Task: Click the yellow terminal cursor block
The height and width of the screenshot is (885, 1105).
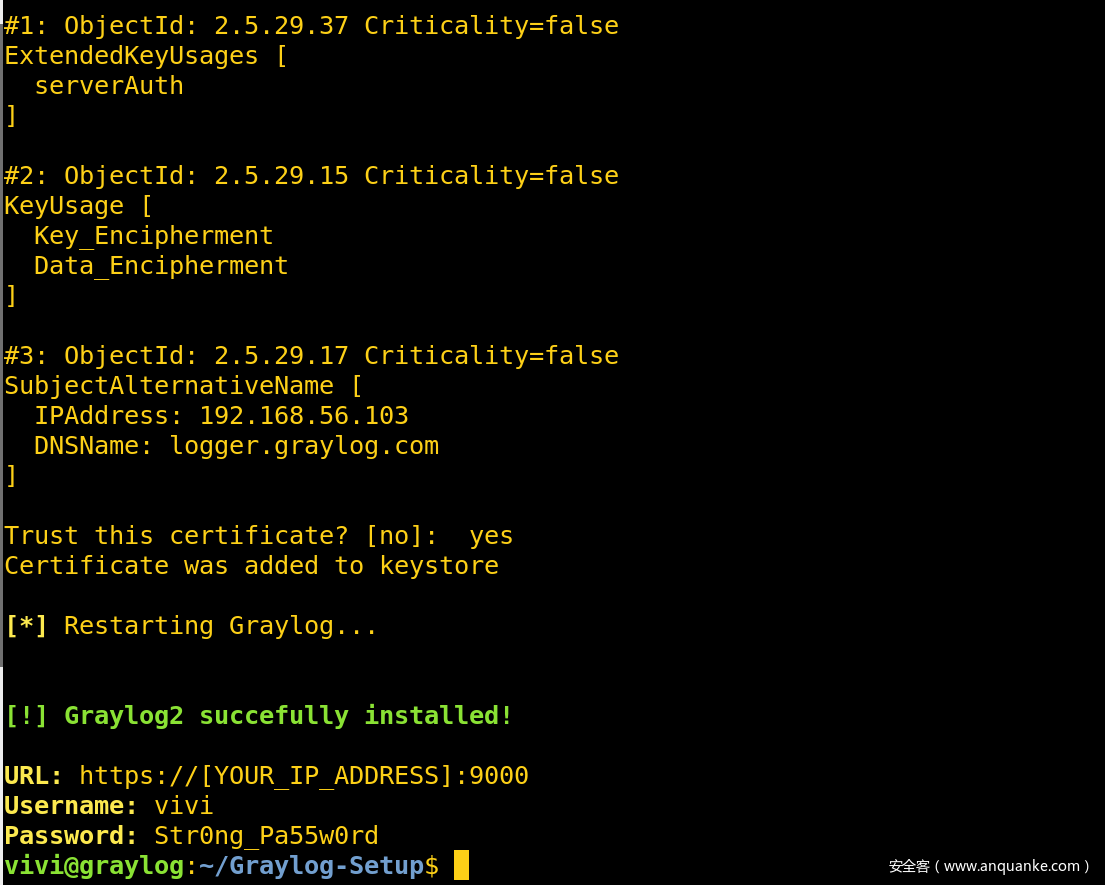Action: point(461,865)
